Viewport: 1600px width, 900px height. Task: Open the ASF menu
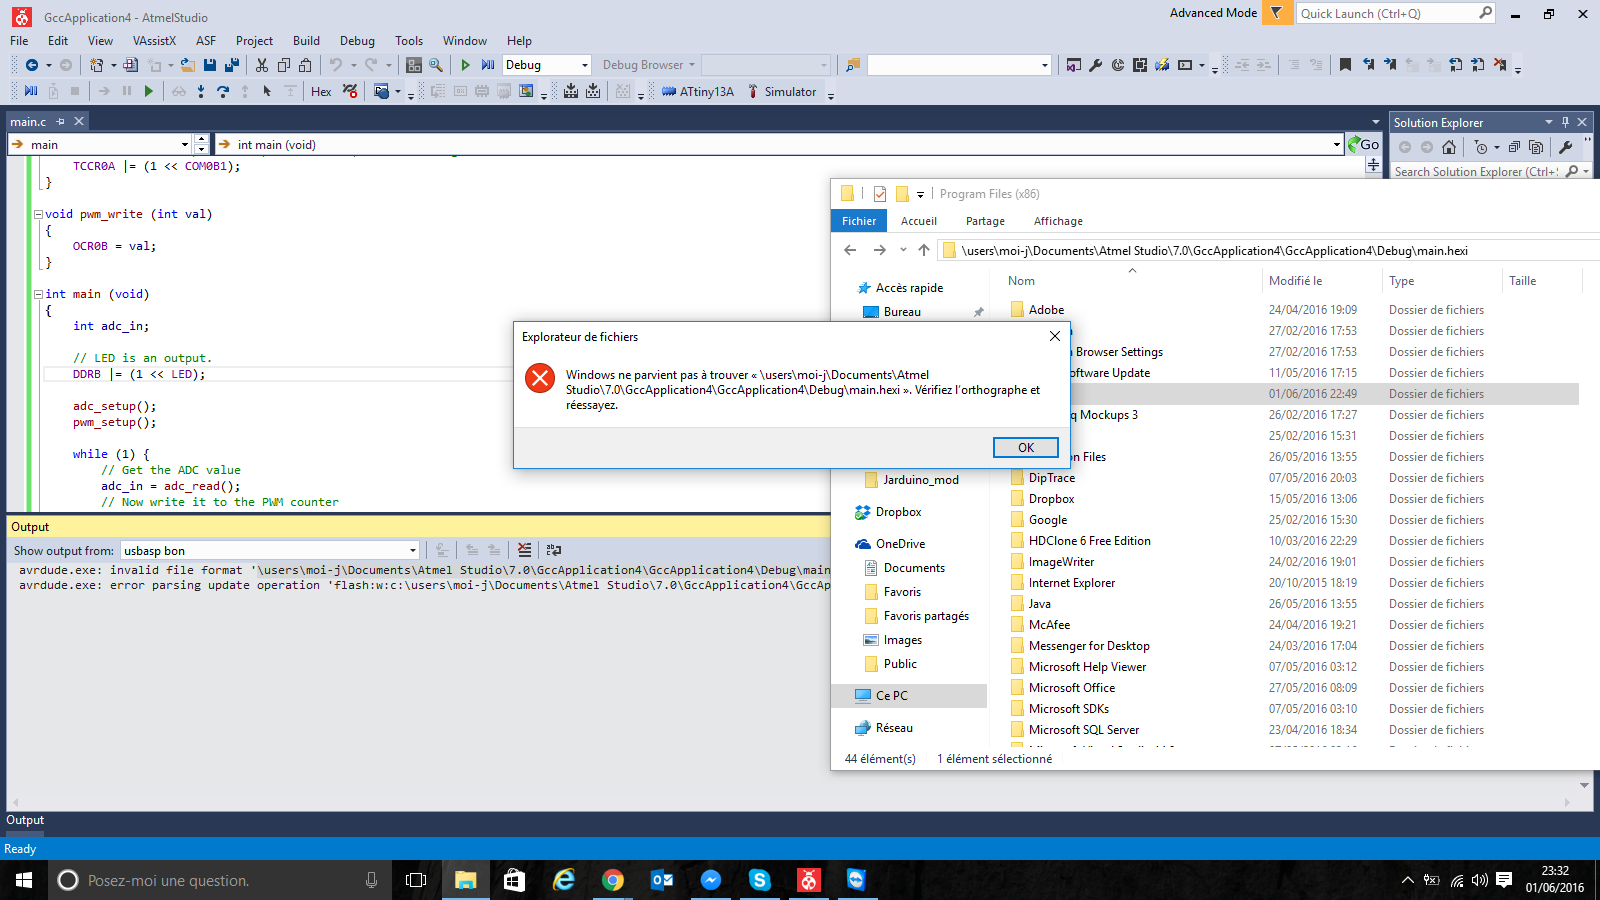pos(206,41)
